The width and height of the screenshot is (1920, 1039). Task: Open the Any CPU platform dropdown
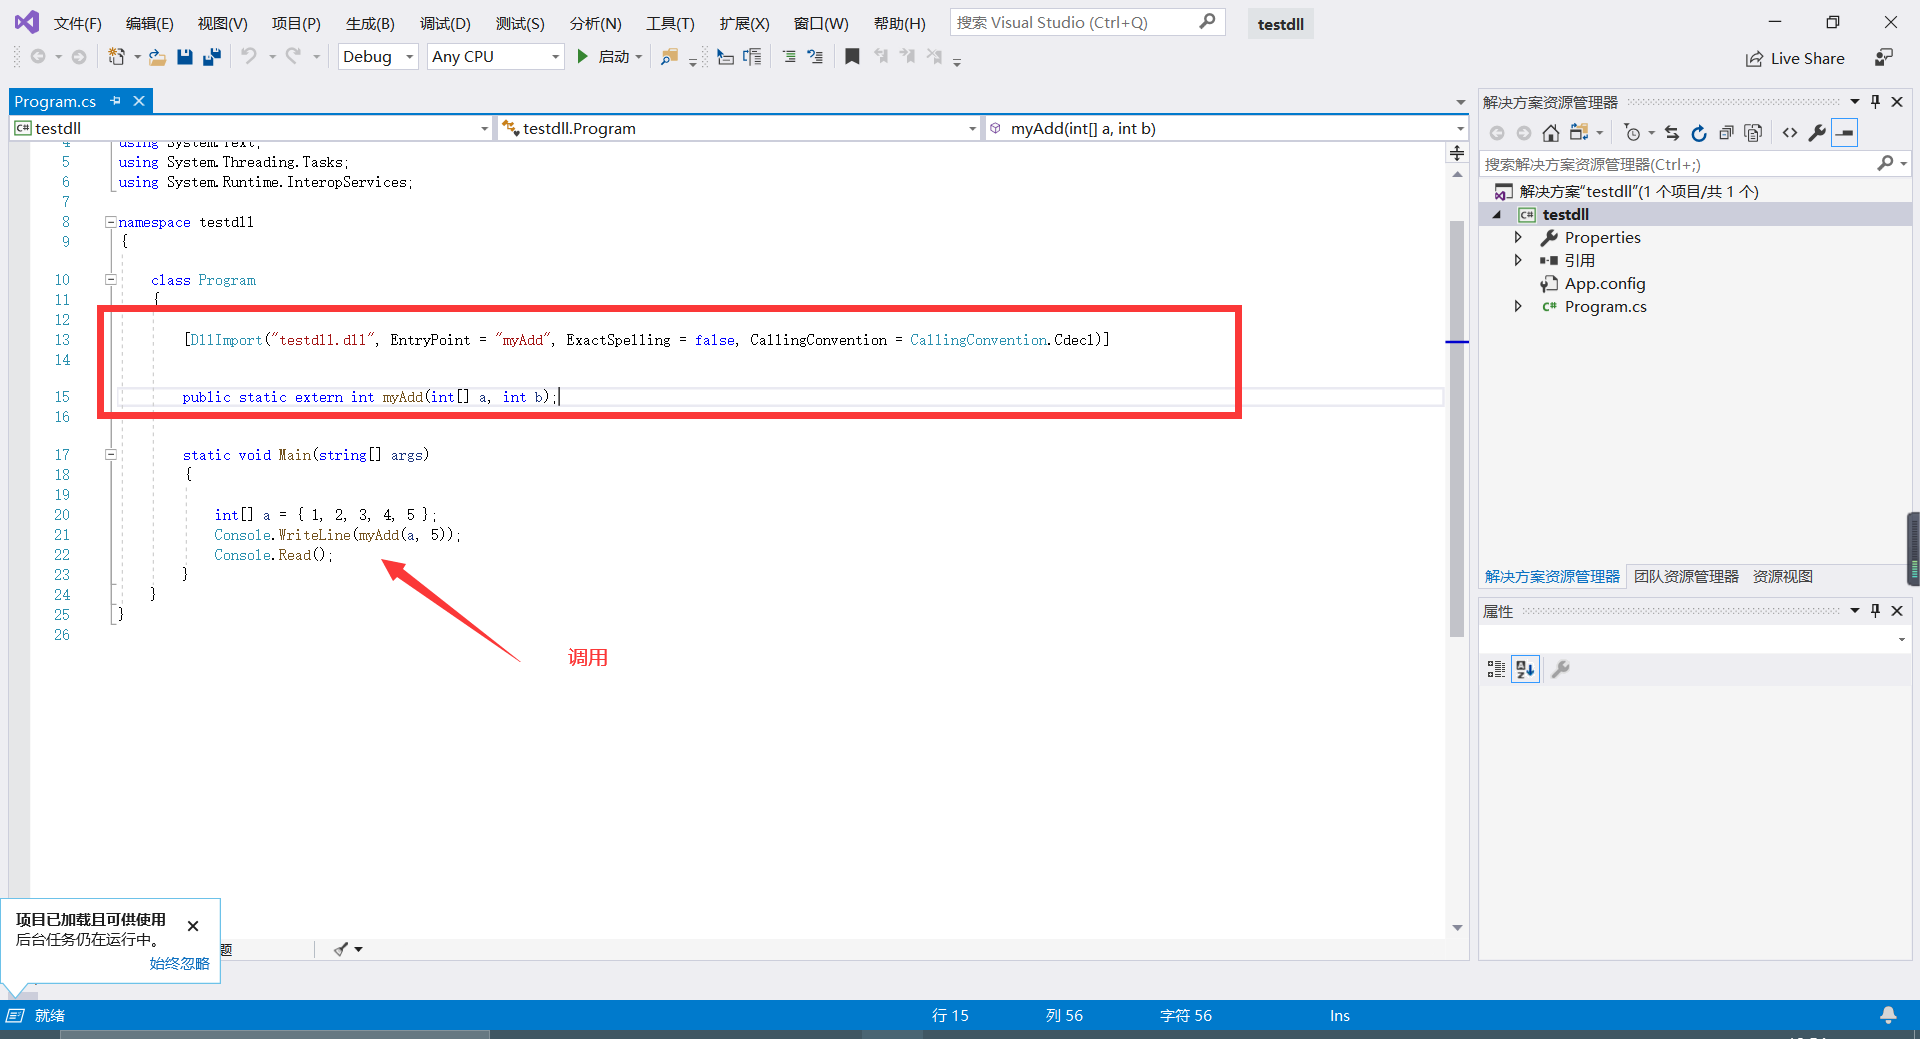coord(496,57)
